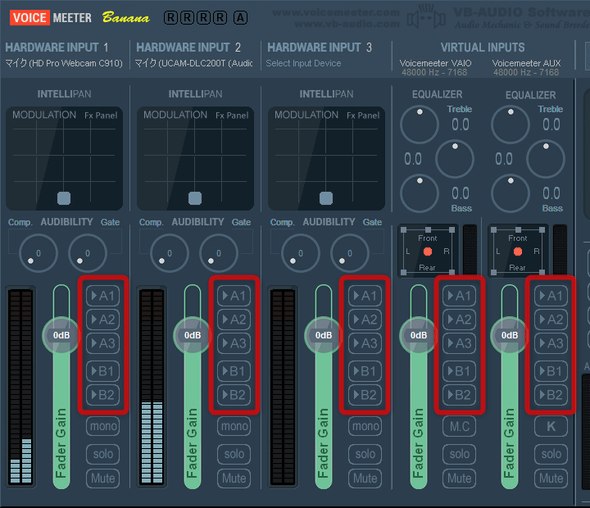The width and height of the screenshot is (590, 508).
Task: Click the Input 1 fader gain knob
Action: click(61, 335)
